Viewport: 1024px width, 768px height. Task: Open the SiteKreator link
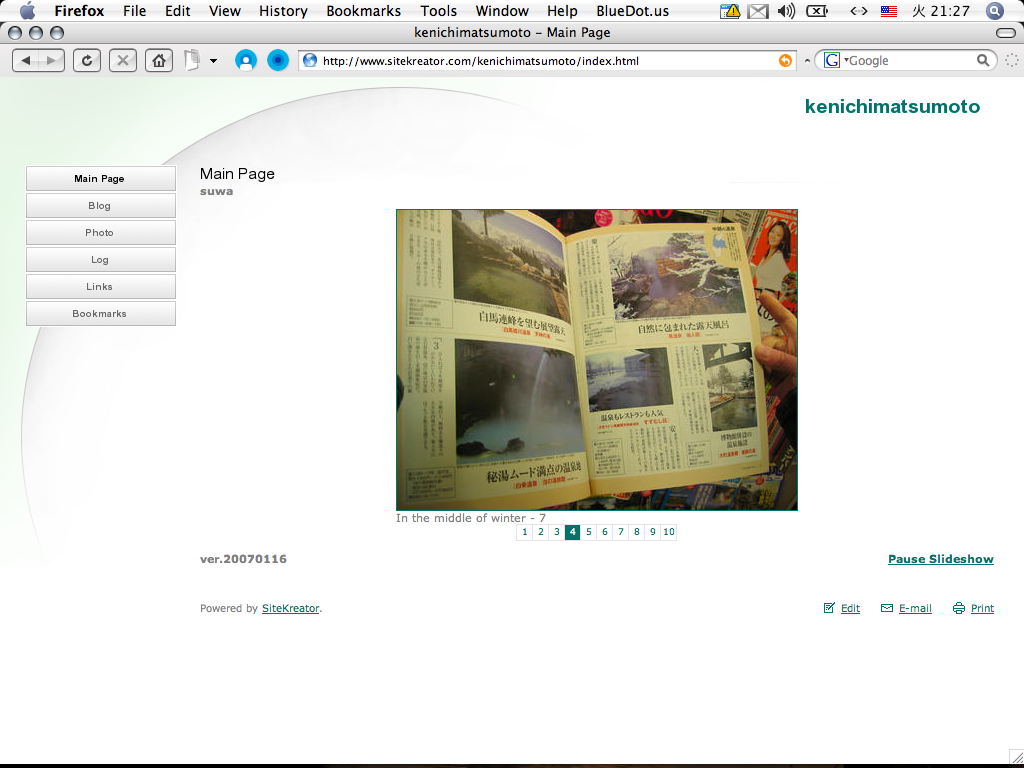pyautogui.click(x=291, y=608)
